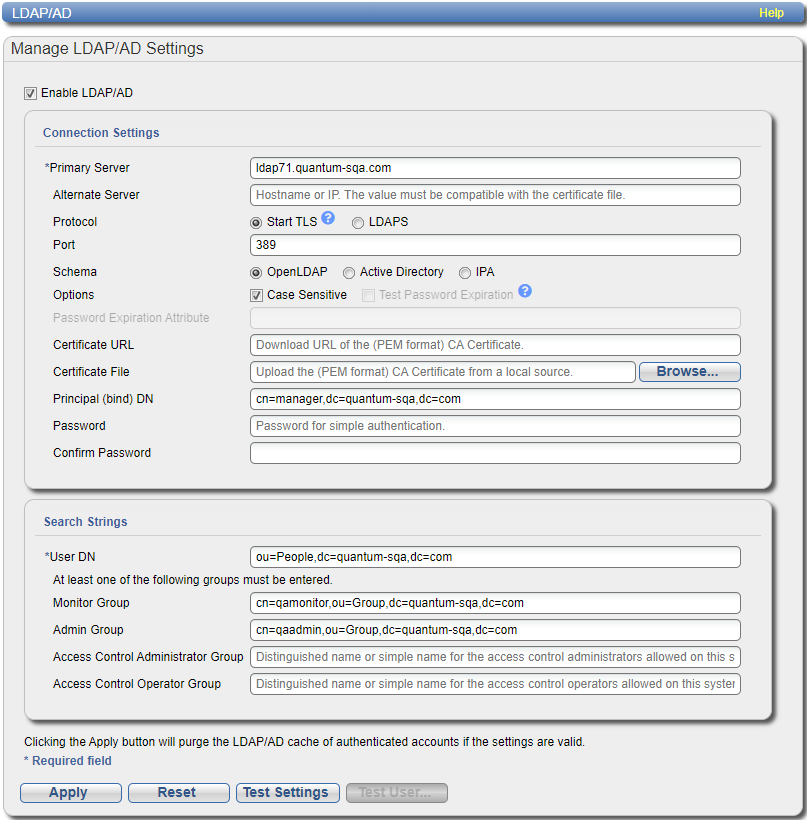Run Test Settings
Viewport: 807px width, 820px height.
[x=286, y=792]
